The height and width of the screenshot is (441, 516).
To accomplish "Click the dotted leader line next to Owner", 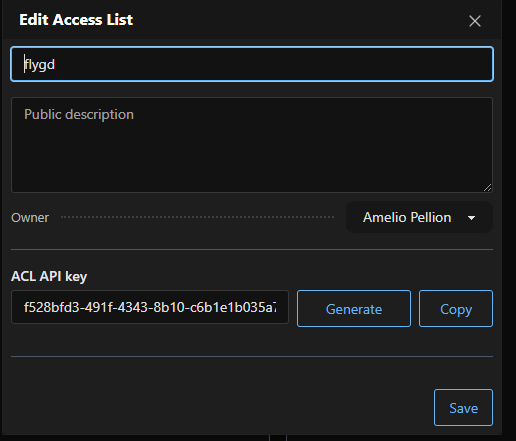I will 197,217.
